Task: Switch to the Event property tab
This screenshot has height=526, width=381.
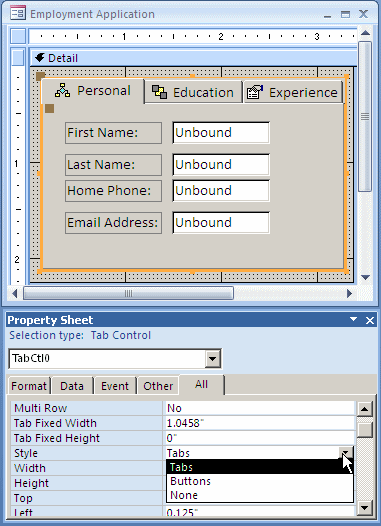Action: (115, 386)
